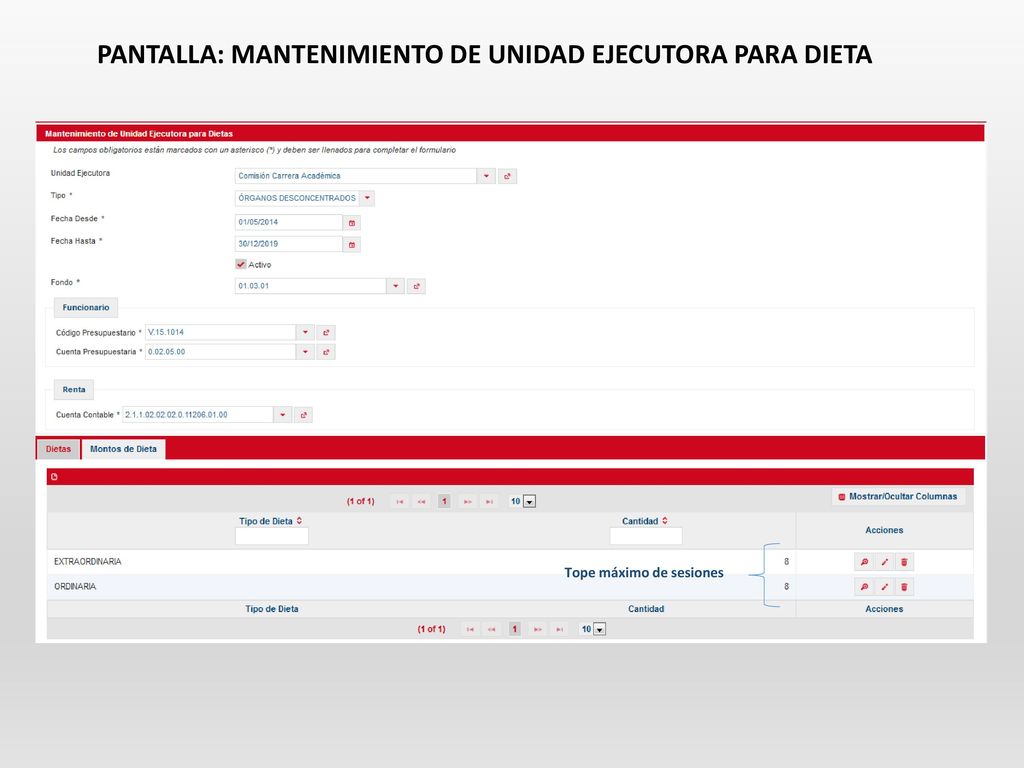Switch to the Dietas tab
Screen dimensions: 1024x768
[58, 449]
